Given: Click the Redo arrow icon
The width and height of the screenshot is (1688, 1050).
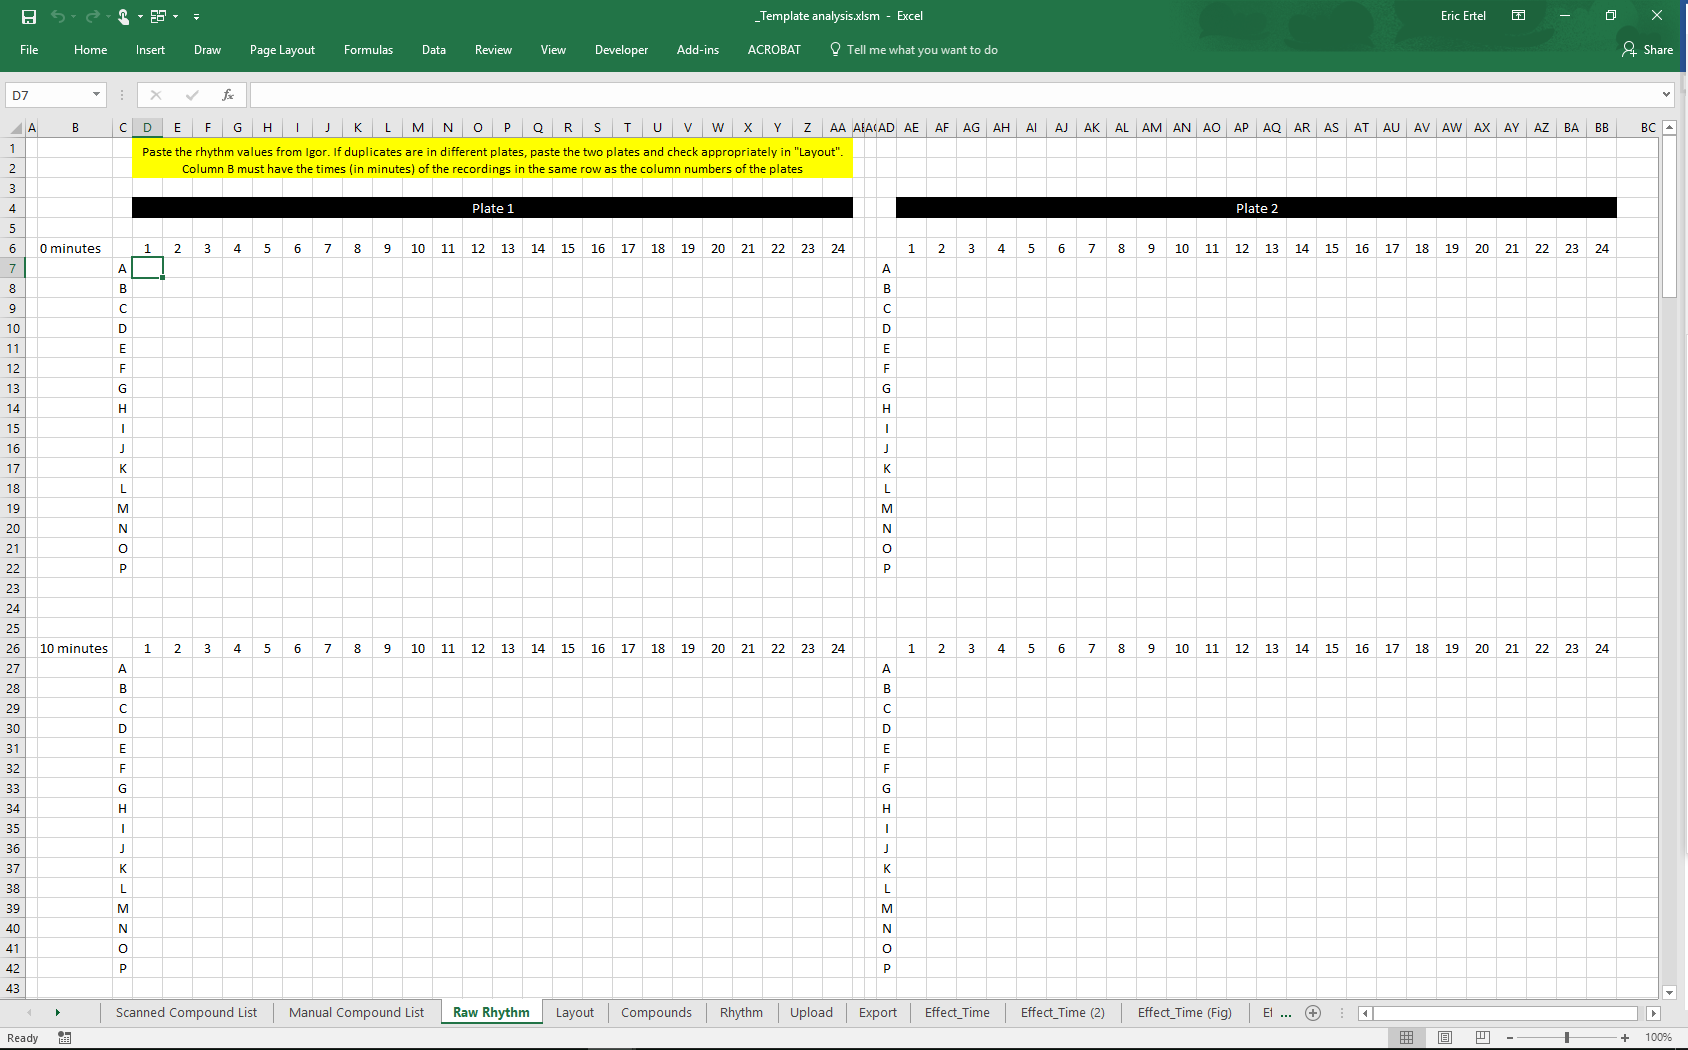Looking at the screenshot, I should [x=93, y=16].
